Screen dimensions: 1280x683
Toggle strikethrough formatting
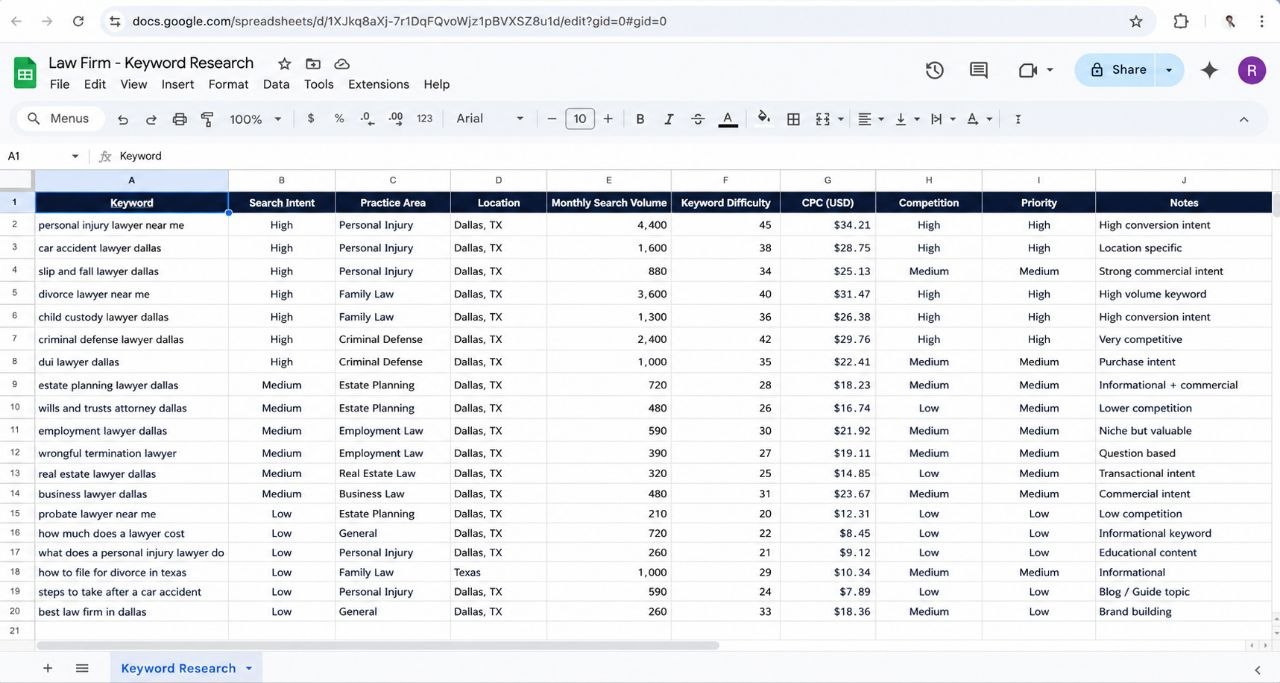[698, 119]
